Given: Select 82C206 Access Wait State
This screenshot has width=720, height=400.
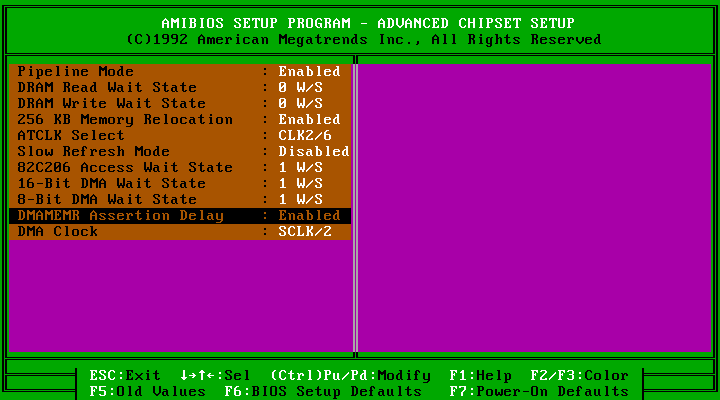Looking at the screenshot, I should point(125,168).
